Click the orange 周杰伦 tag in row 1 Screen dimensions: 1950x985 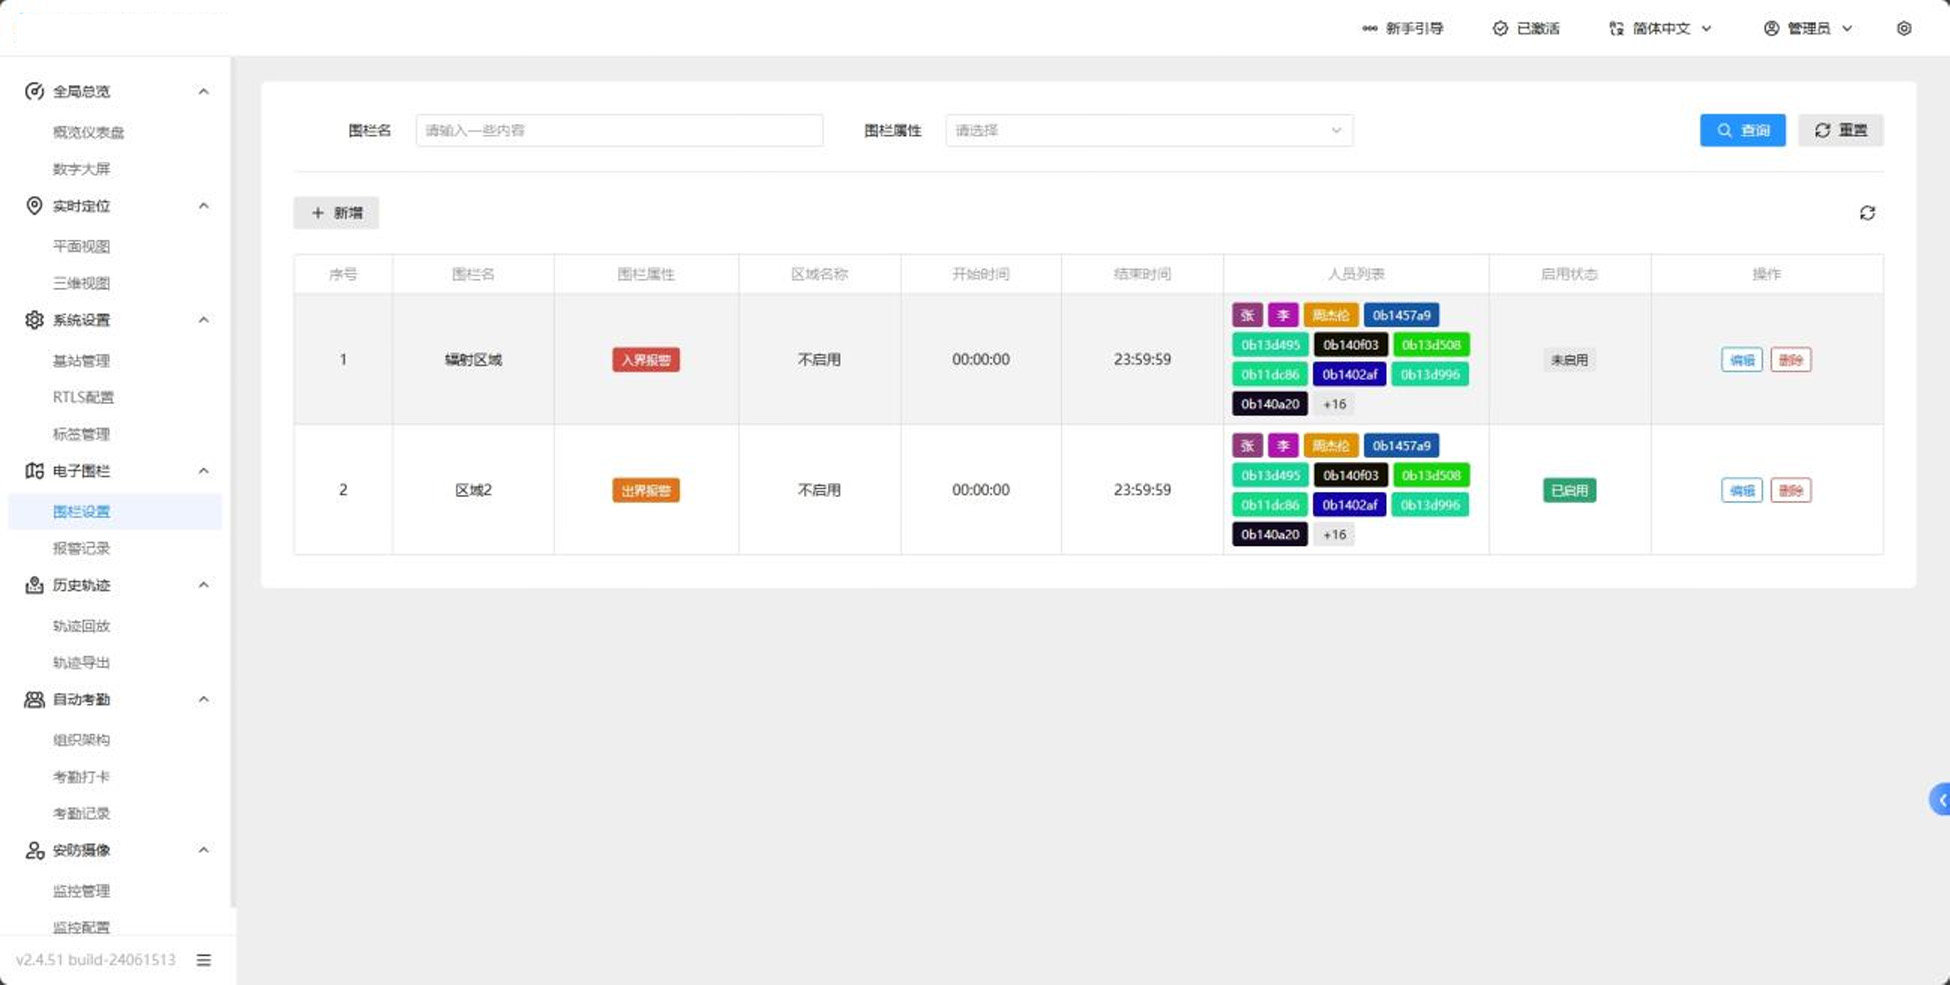point(1330,315)
